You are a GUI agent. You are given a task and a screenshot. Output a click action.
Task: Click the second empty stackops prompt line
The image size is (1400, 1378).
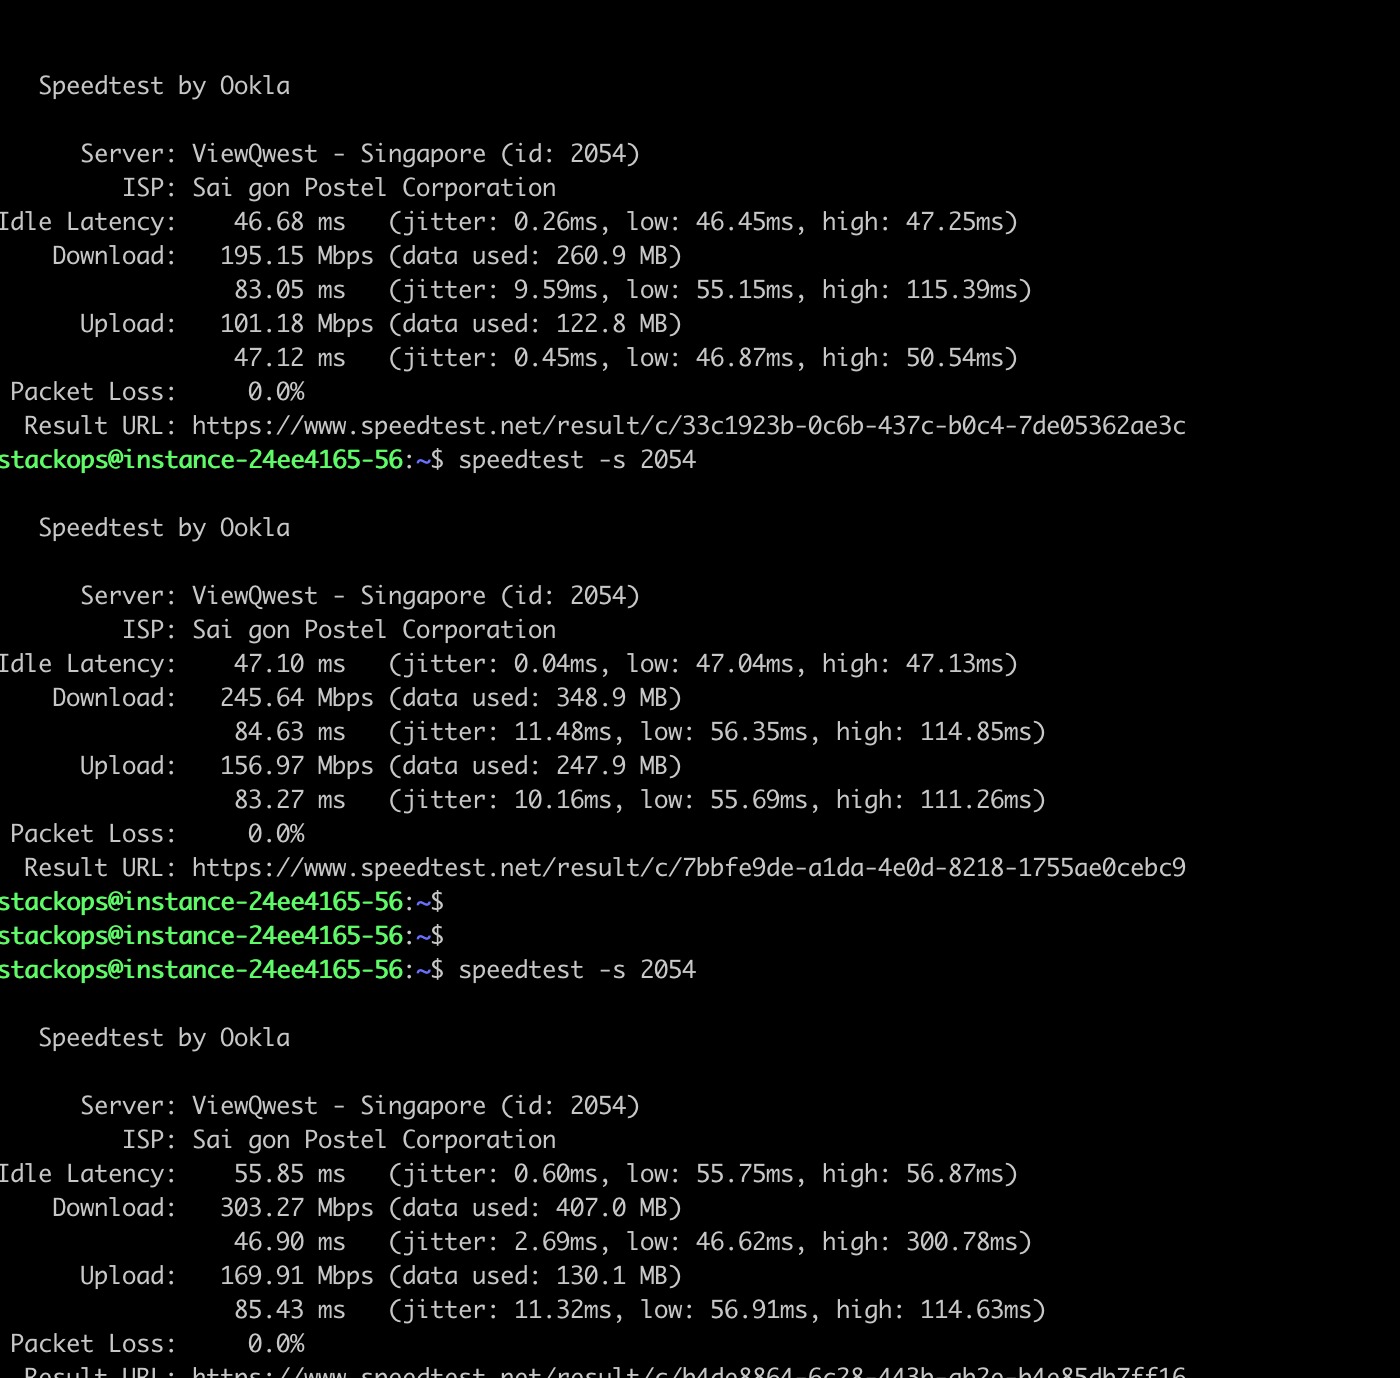point(221,936)
